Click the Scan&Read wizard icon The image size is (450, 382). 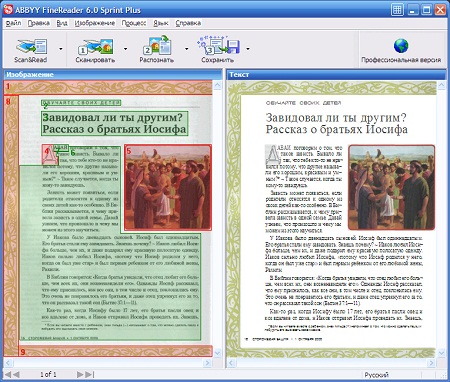pos(31,47)
